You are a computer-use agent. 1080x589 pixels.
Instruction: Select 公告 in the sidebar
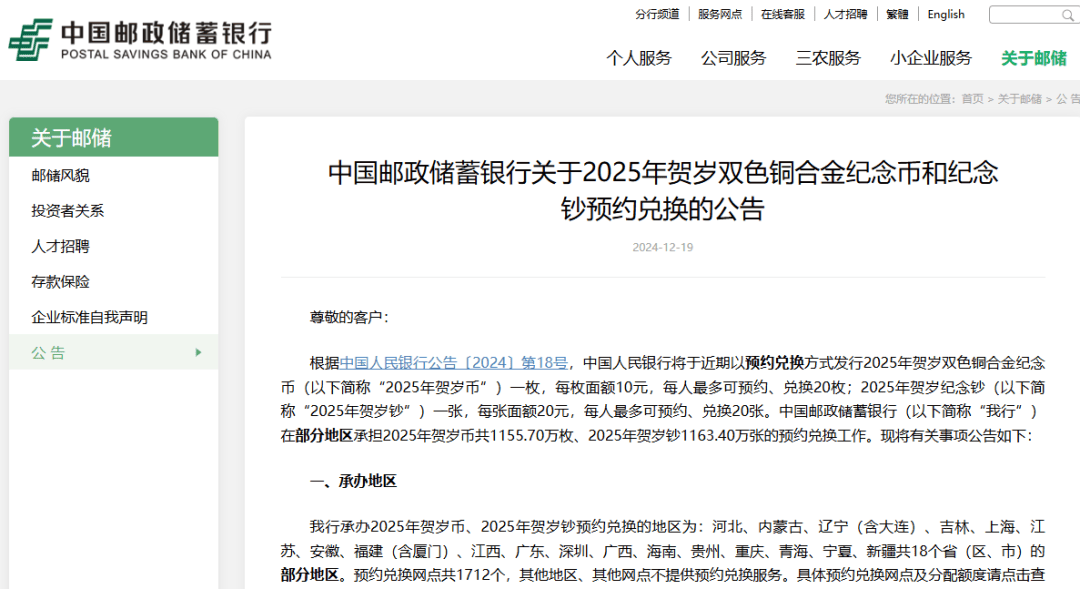pyautogui.click(x=114, y=353)
